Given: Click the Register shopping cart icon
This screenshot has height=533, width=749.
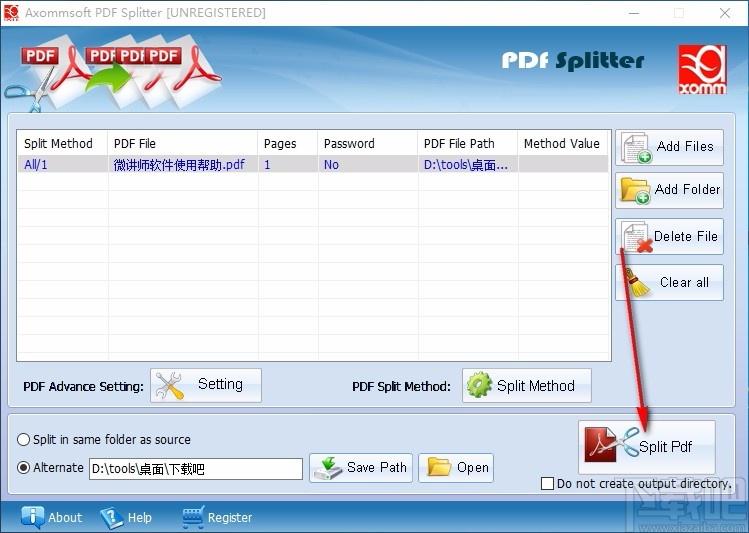Looking at the screenshot, I should pos(193,518).
